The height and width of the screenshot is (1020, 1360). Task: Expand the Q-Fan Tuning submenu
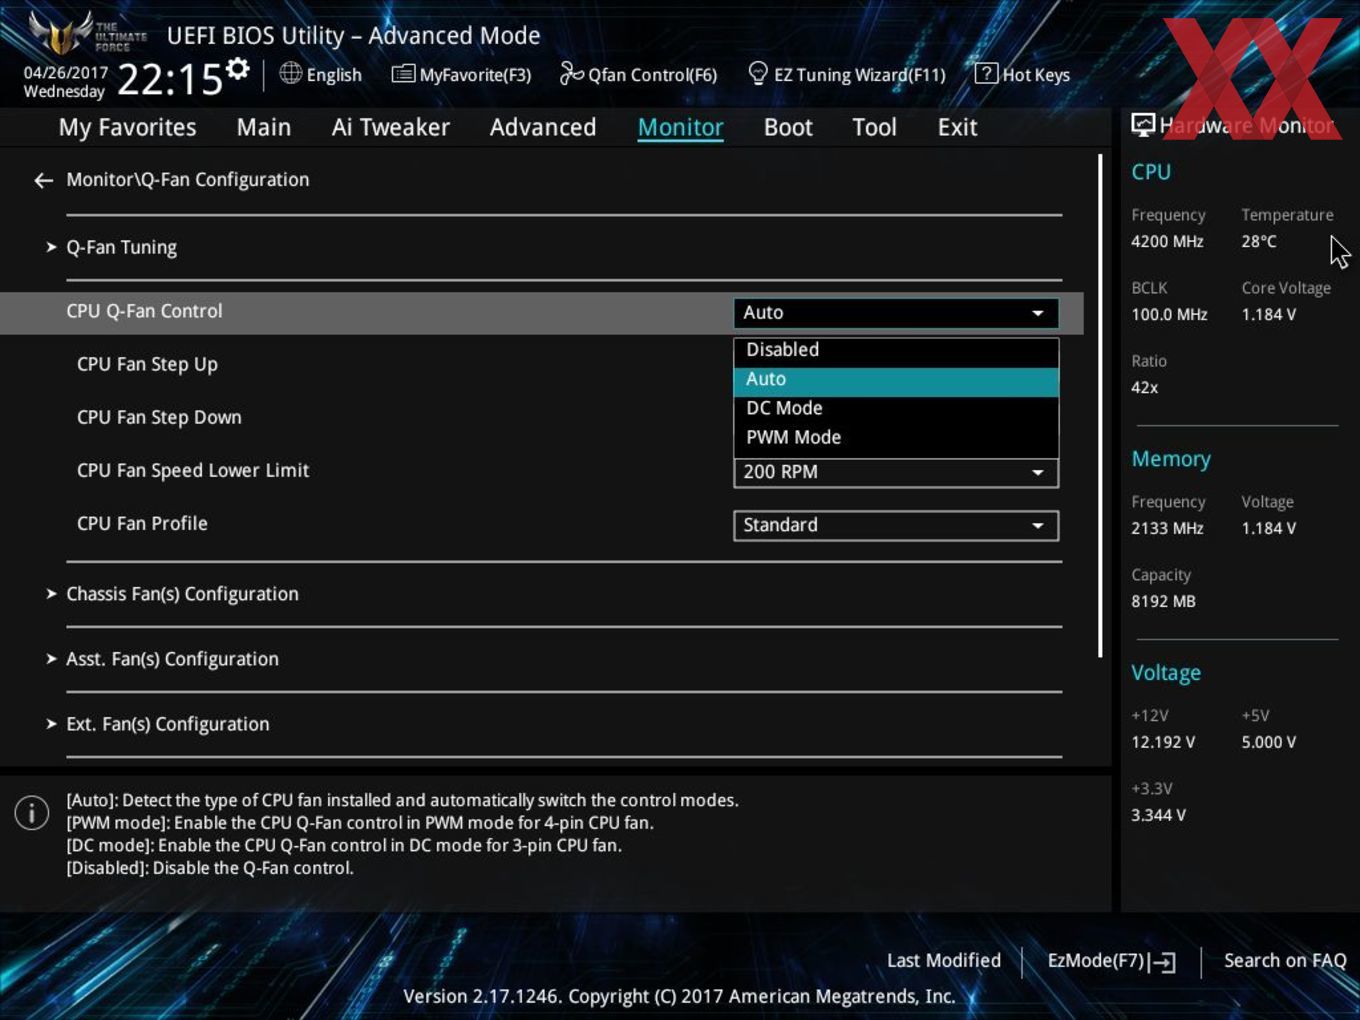click(121, 247)
